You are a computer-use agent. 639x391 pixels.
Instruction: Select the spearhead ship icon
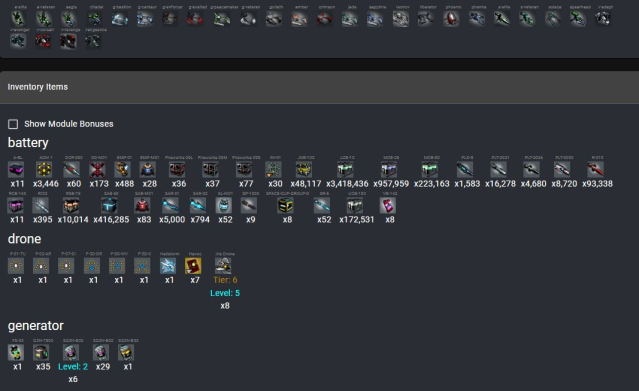[x=577, y=18]
